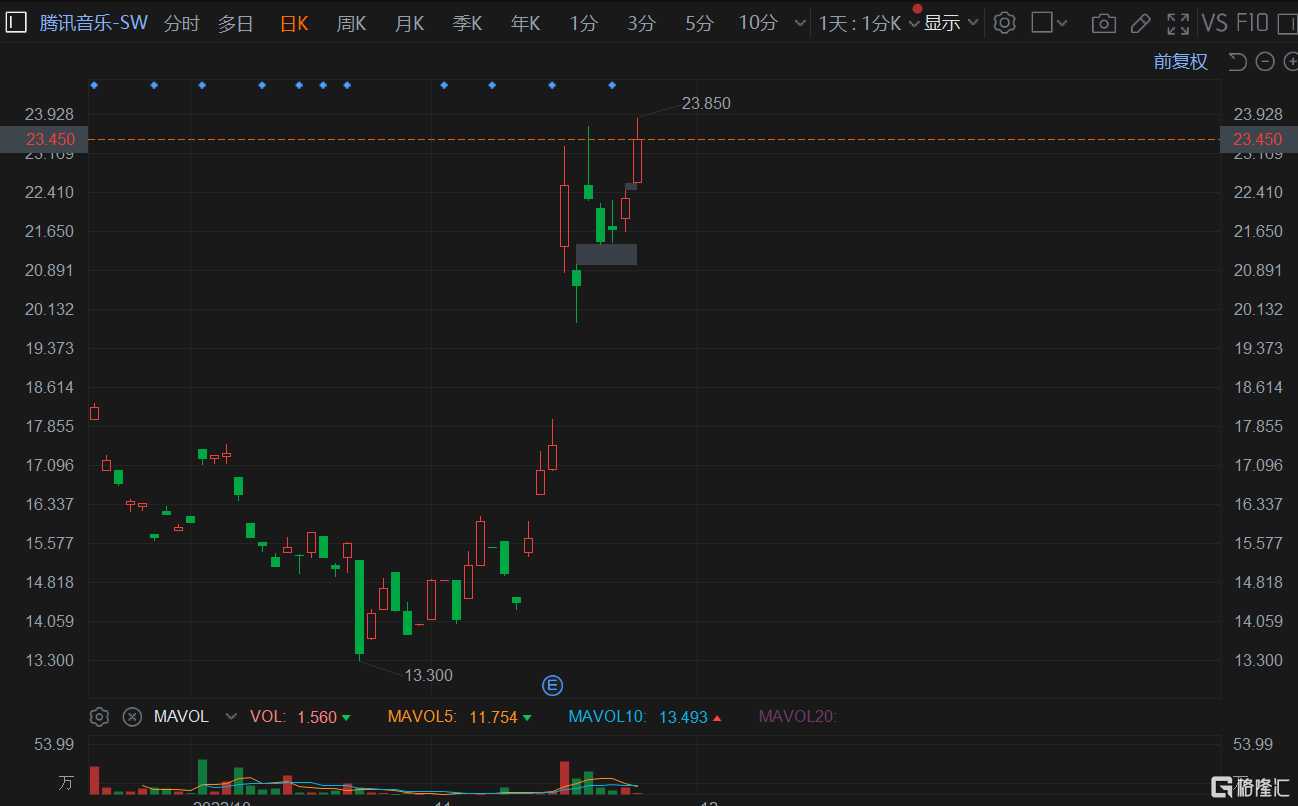Click the blue E earnings marker
This screenshot has width=1298, height=806.
[x=552, y=685]
